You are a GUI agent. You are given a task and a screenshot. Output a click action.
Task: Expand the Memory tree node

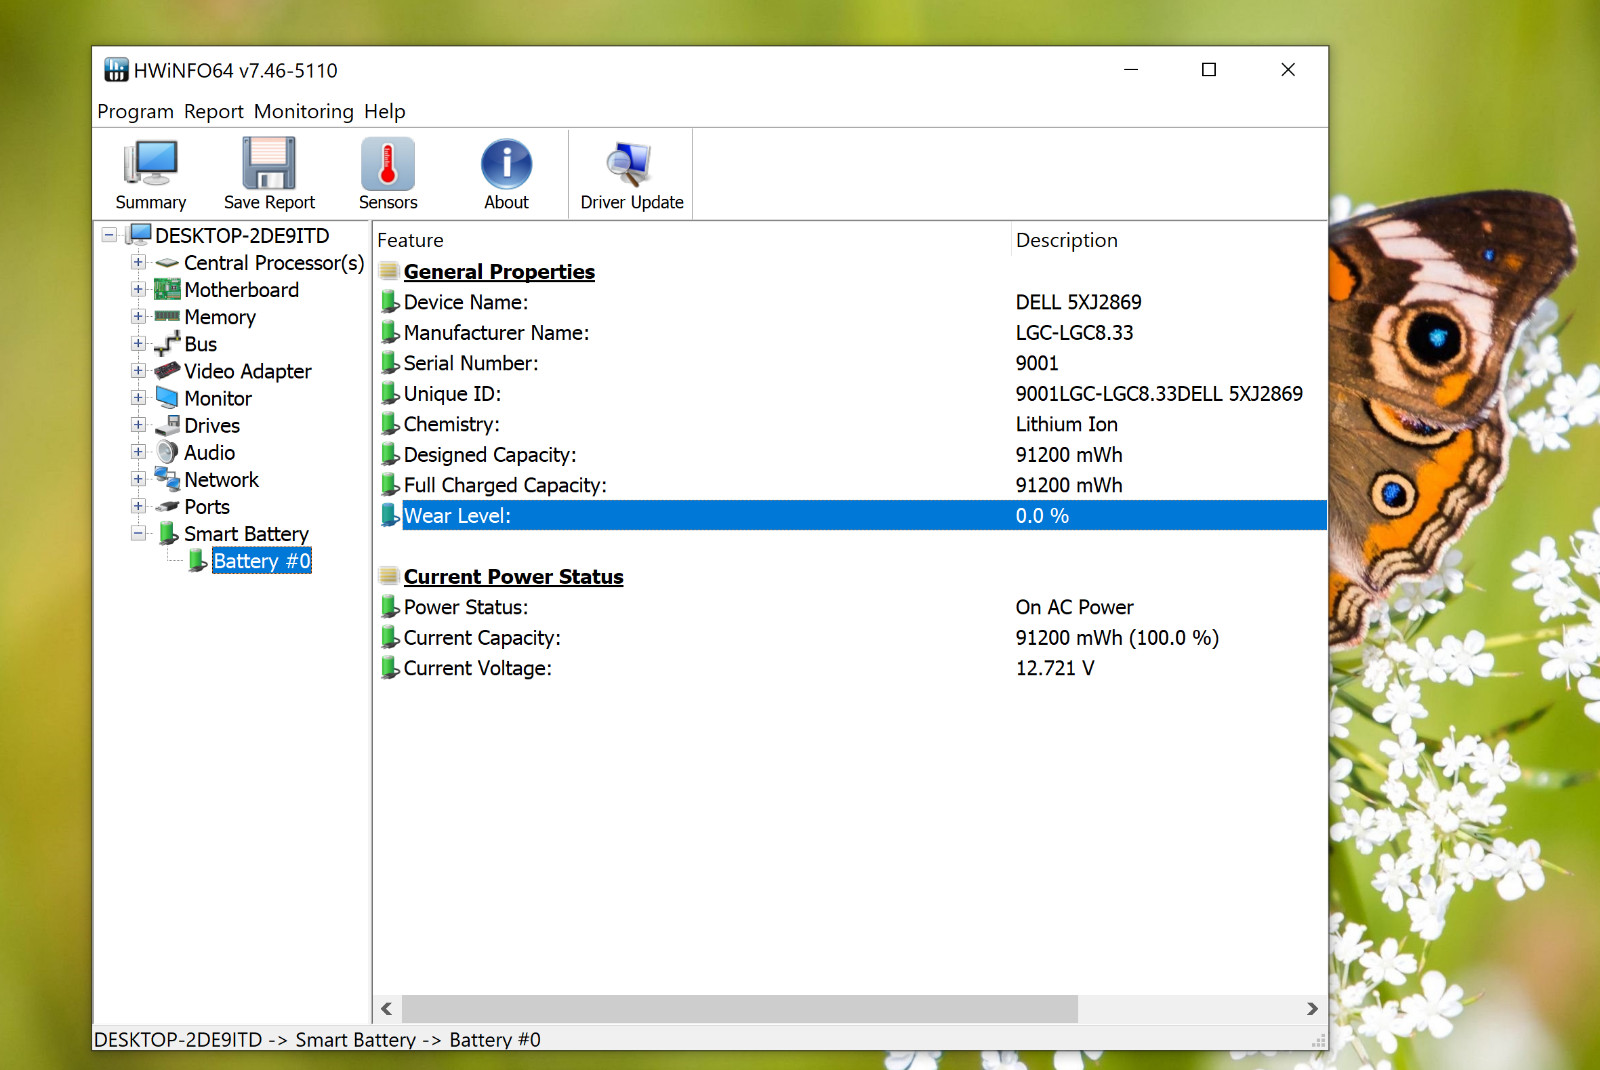tap(138, 317)
